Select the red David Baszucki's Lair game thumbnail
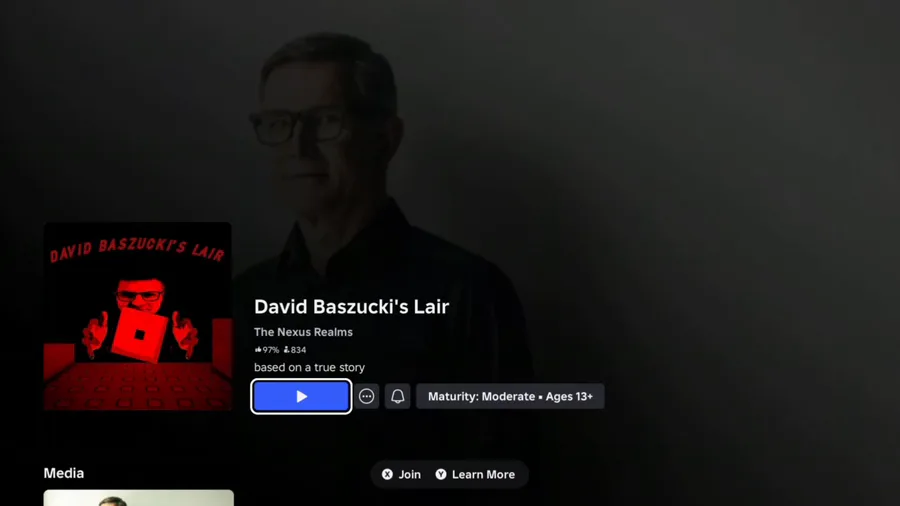 pos(138,316)
